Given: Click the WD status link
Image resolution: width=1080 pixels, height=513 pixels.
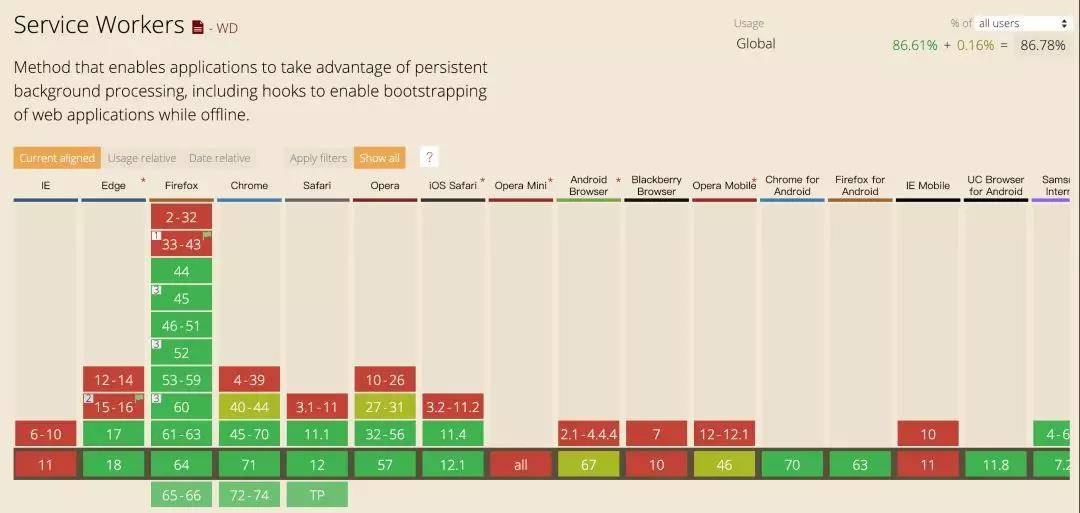Looking at the screenshot, I should pos(227,28).
